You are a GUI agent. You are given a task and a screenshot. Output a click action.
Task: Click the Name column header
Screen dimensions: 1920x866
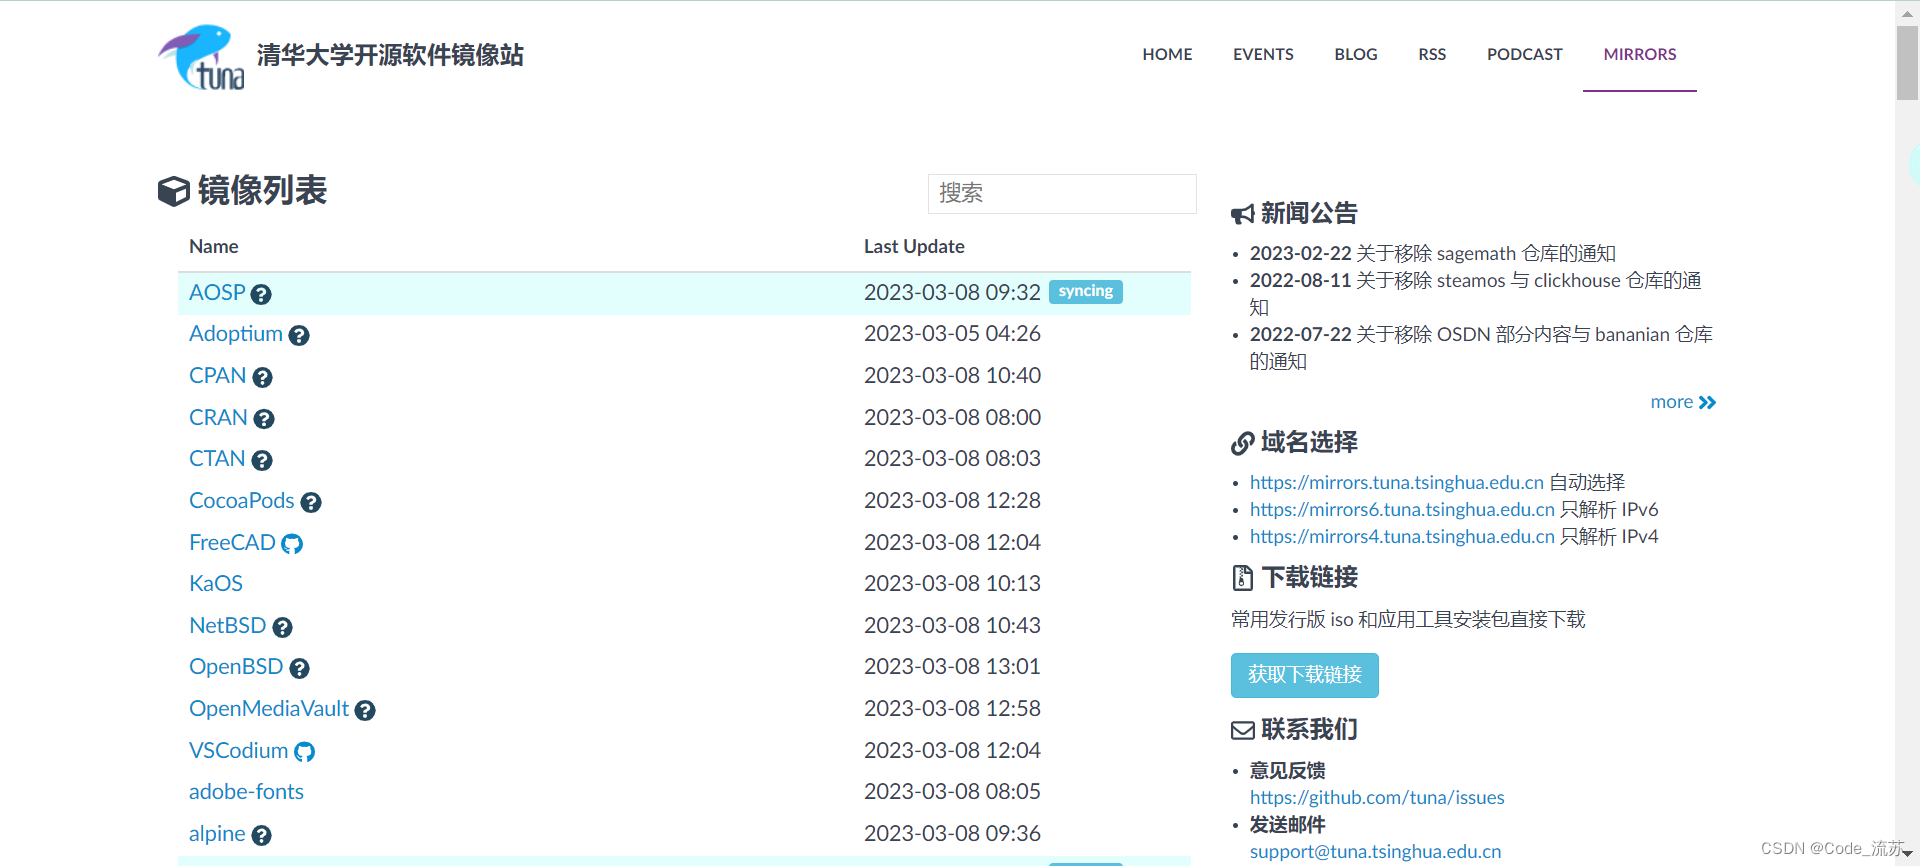click(x=214, y=246)
